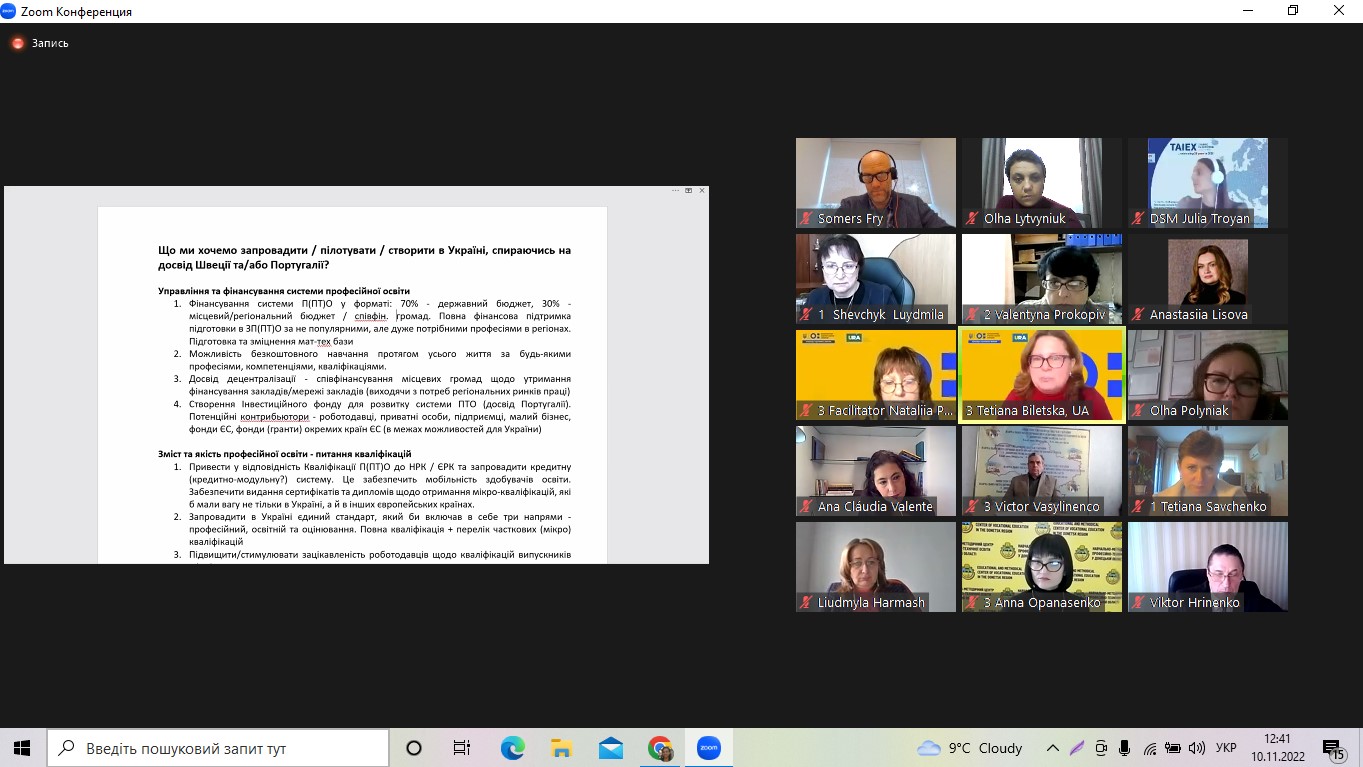The height and width of the screenshot is (767, 1363).
Task: Close the shared screen panel
Action: [702, 190]
